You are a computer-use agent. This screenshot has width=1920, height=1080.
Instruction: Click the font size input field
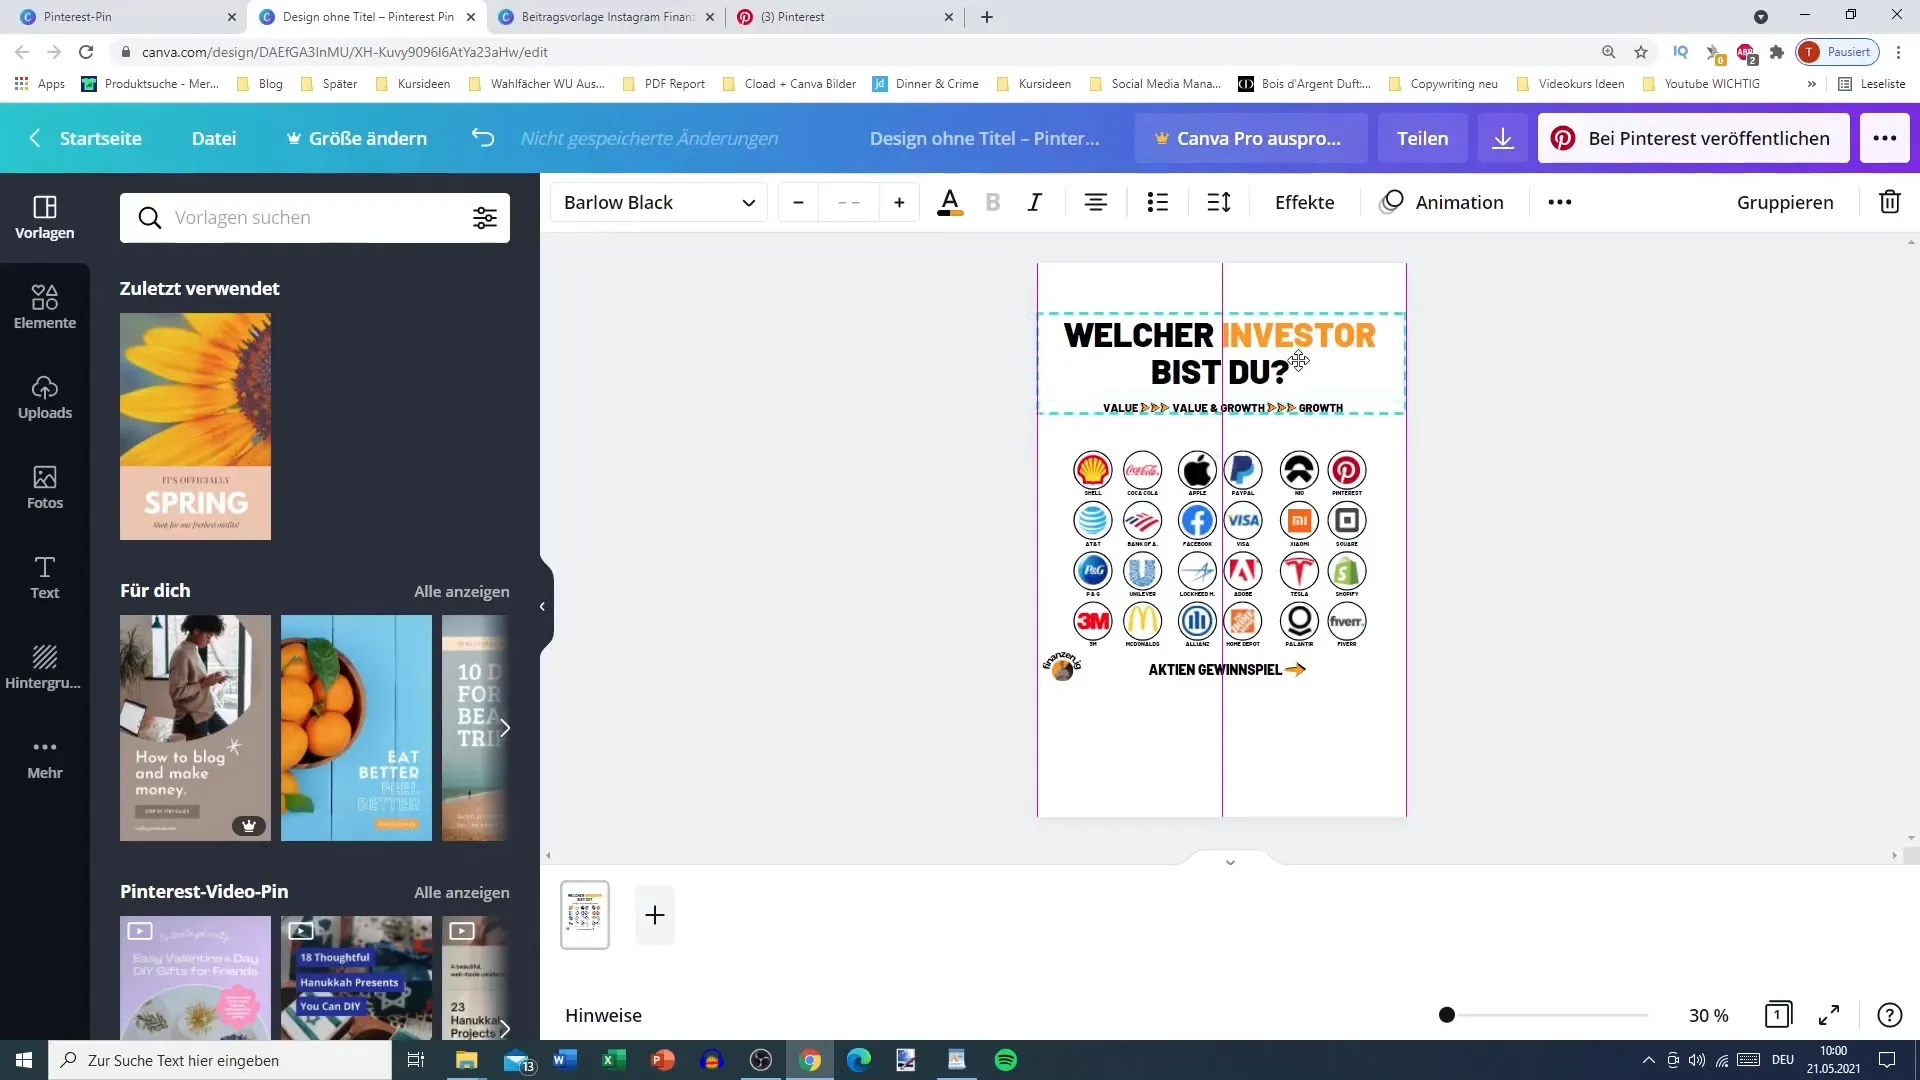pos(849,203)
